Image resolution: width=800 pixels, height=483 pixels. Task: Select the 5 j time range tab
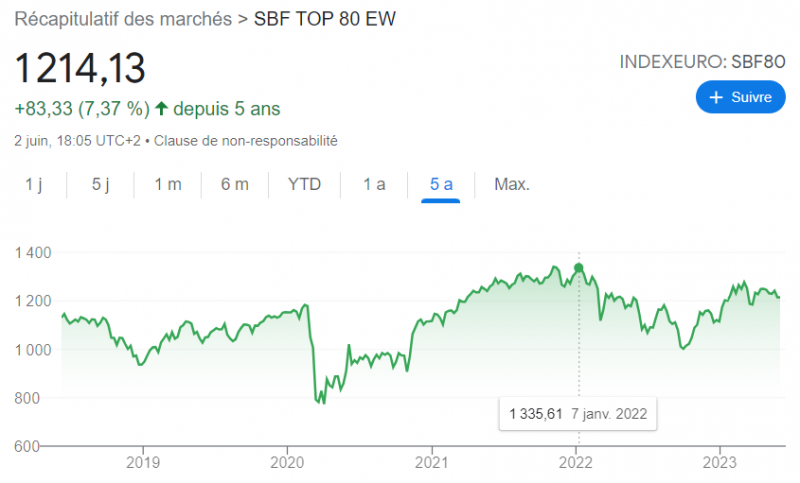(100, 184)
